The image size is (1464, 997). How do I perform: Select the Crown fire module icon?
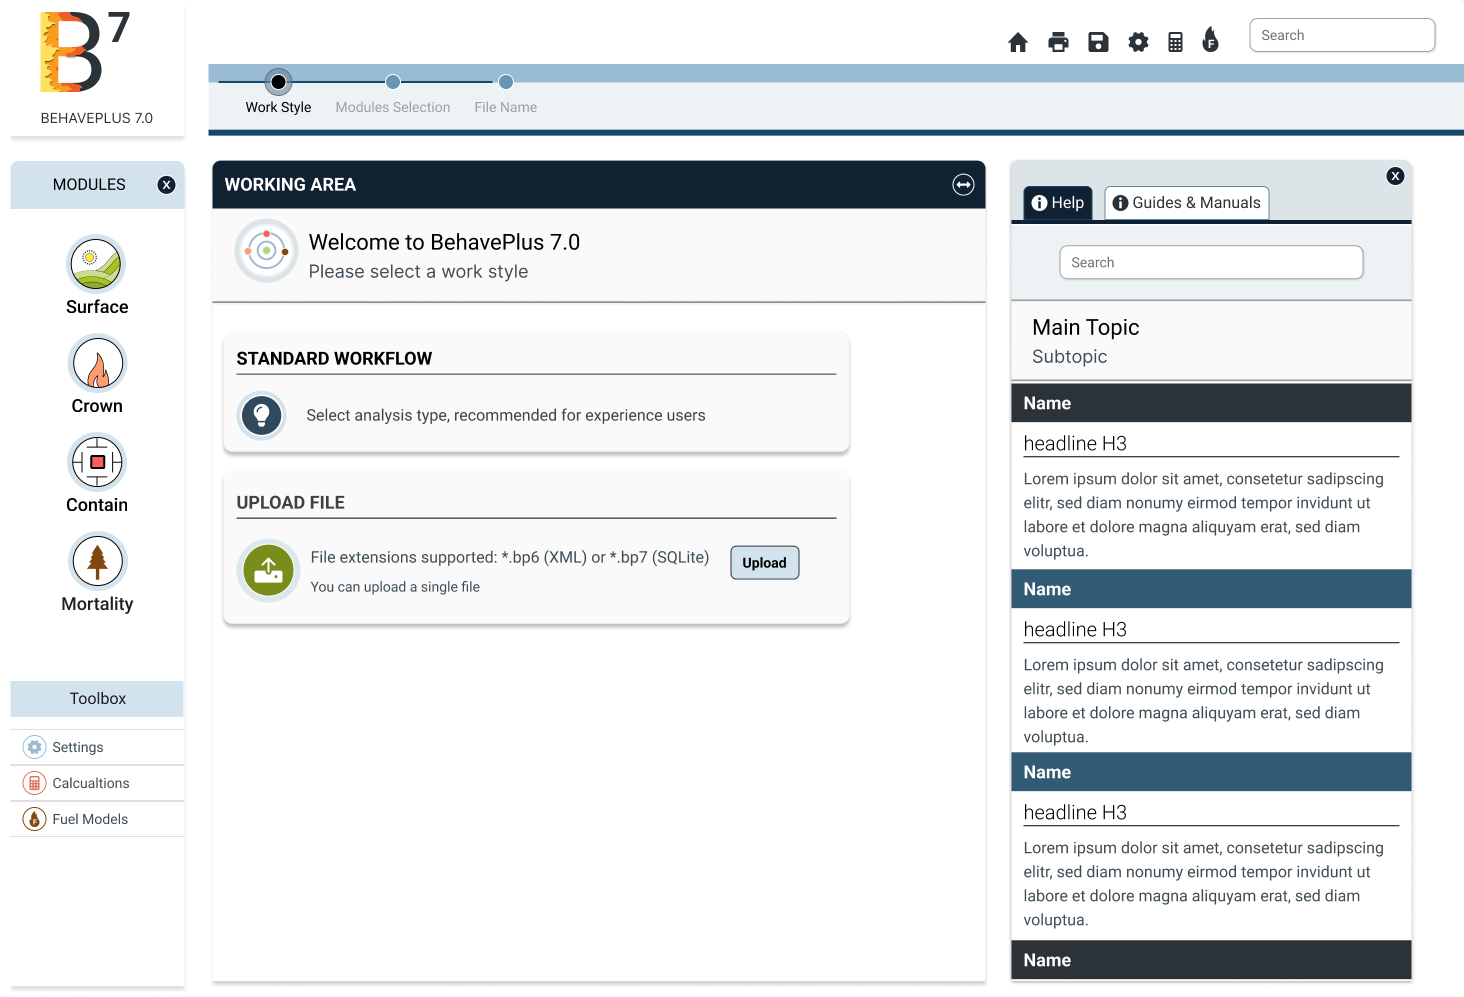tap(97, 363)
